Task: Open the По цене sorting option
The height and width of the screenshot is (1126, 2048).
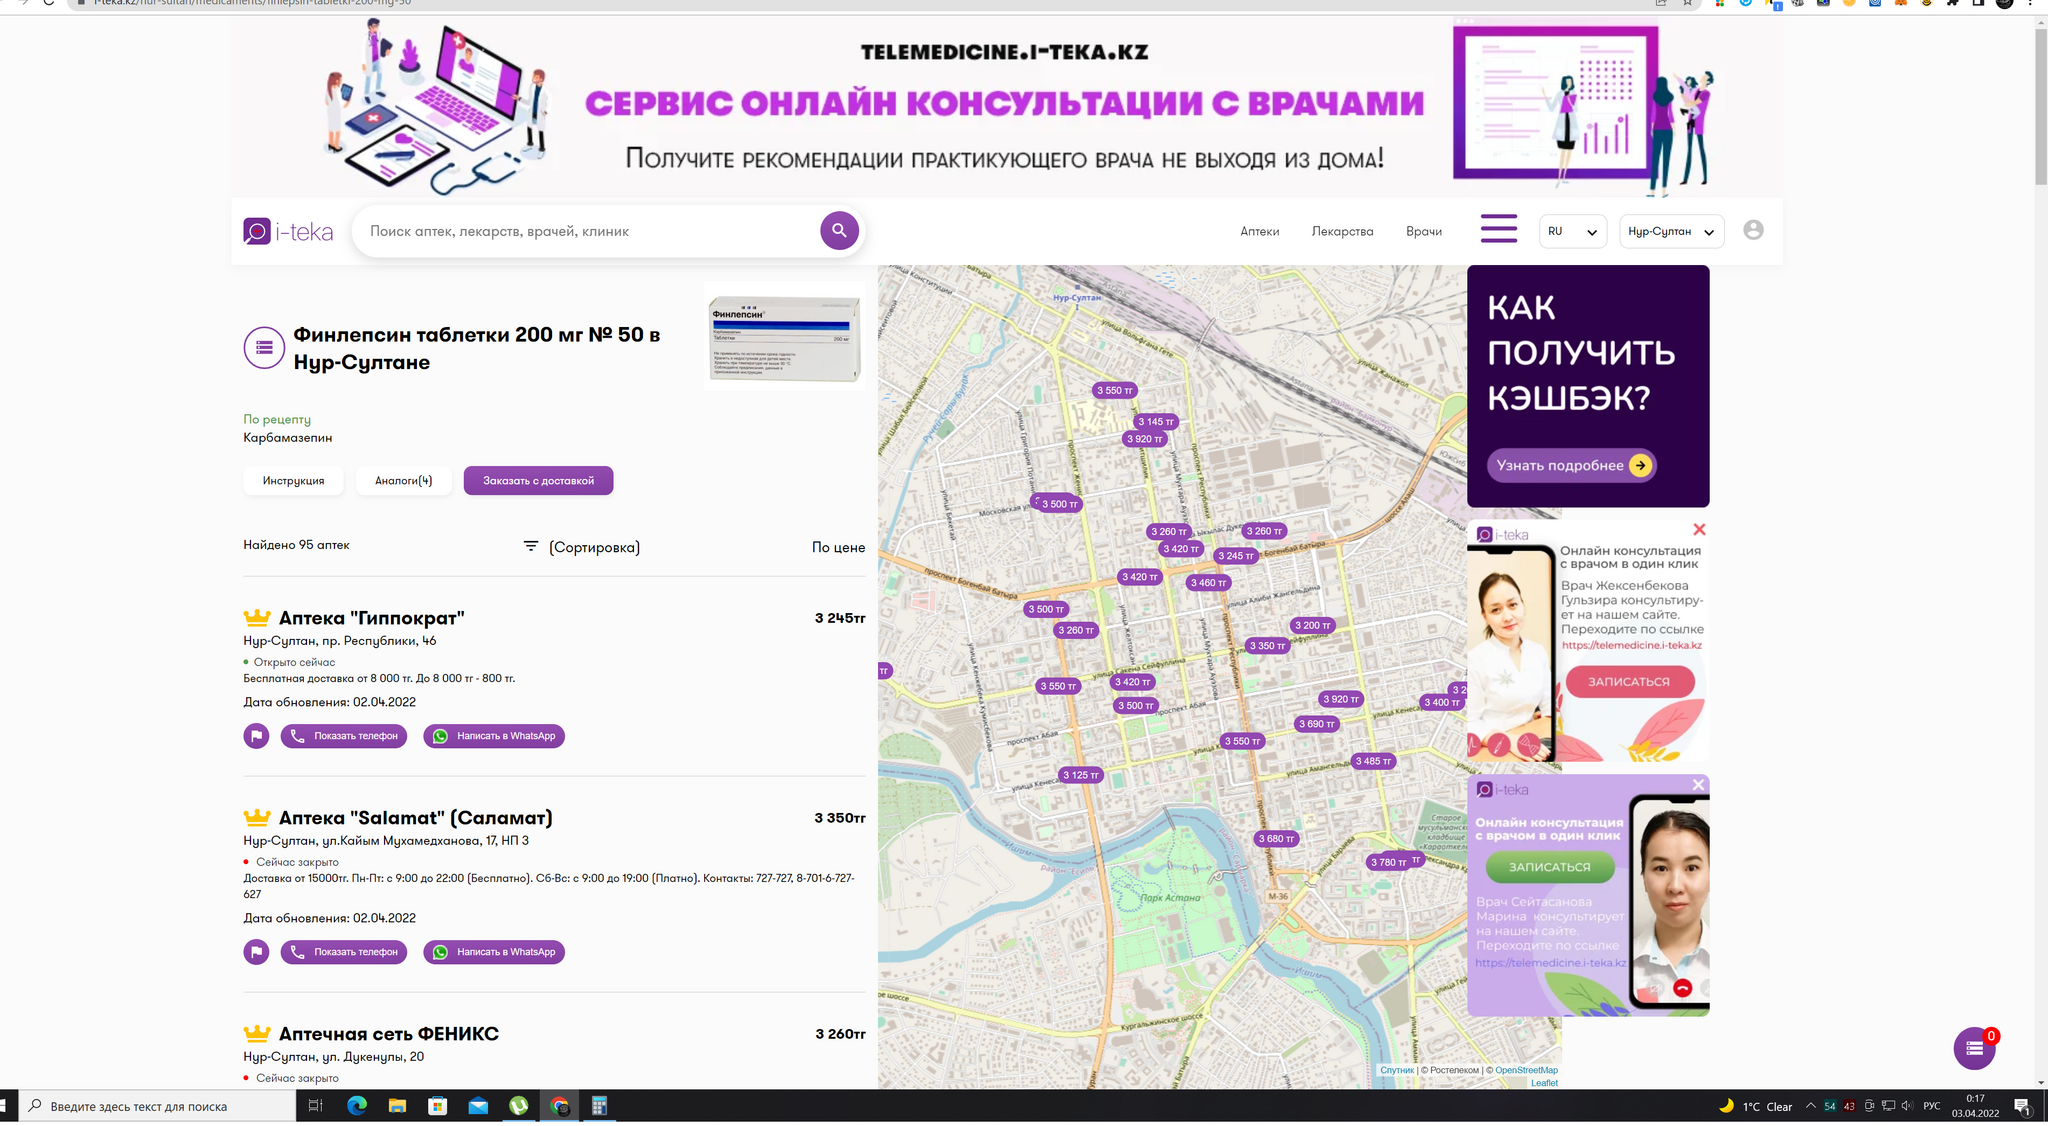Action: tap(838, 547)
